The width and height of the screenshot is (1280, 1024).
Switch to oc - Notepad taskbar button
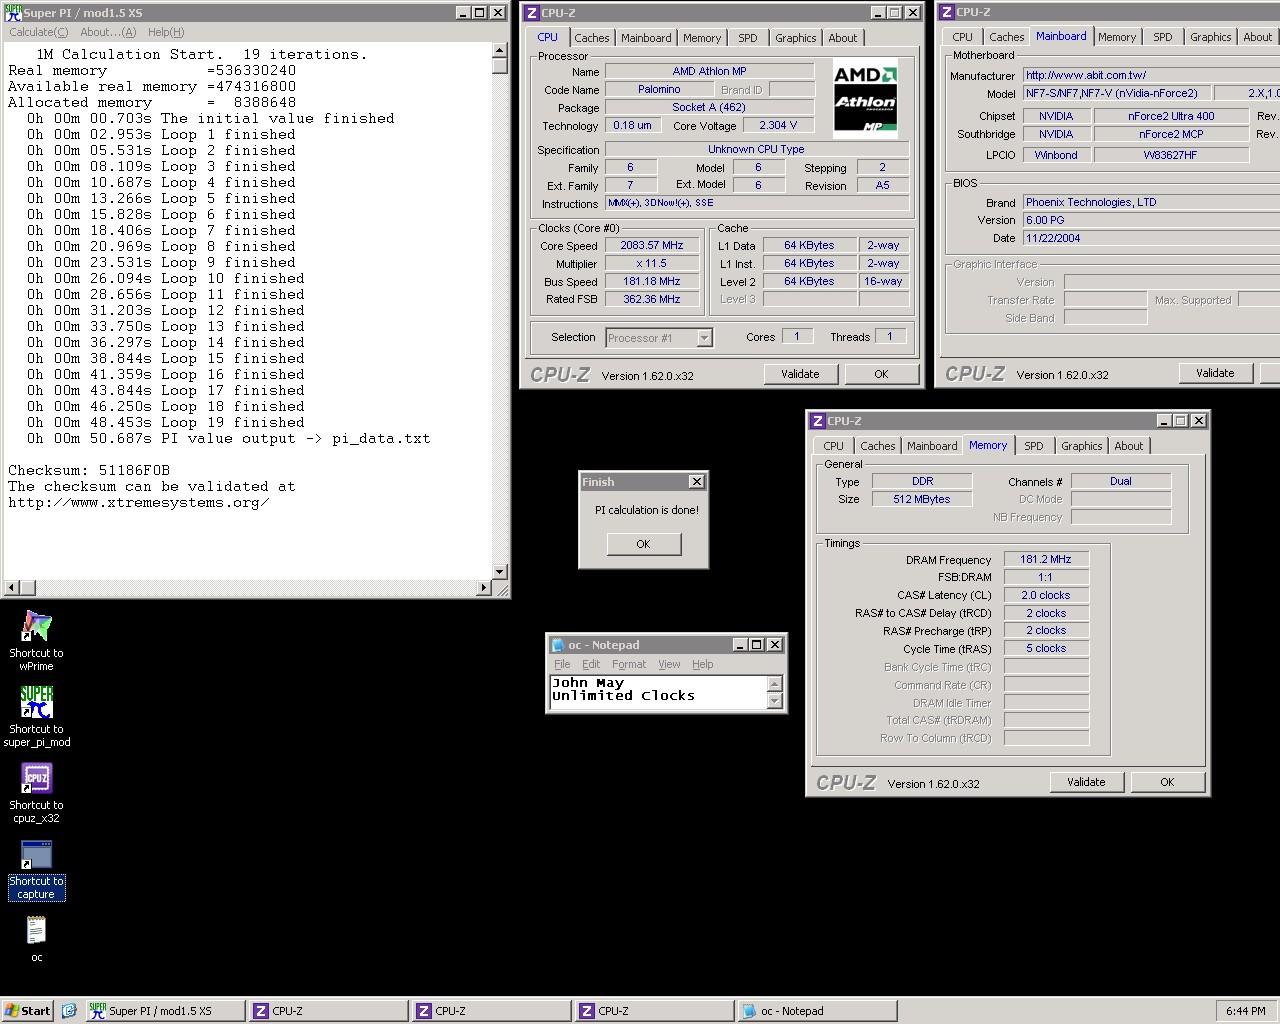click(x=817, y=1011)
